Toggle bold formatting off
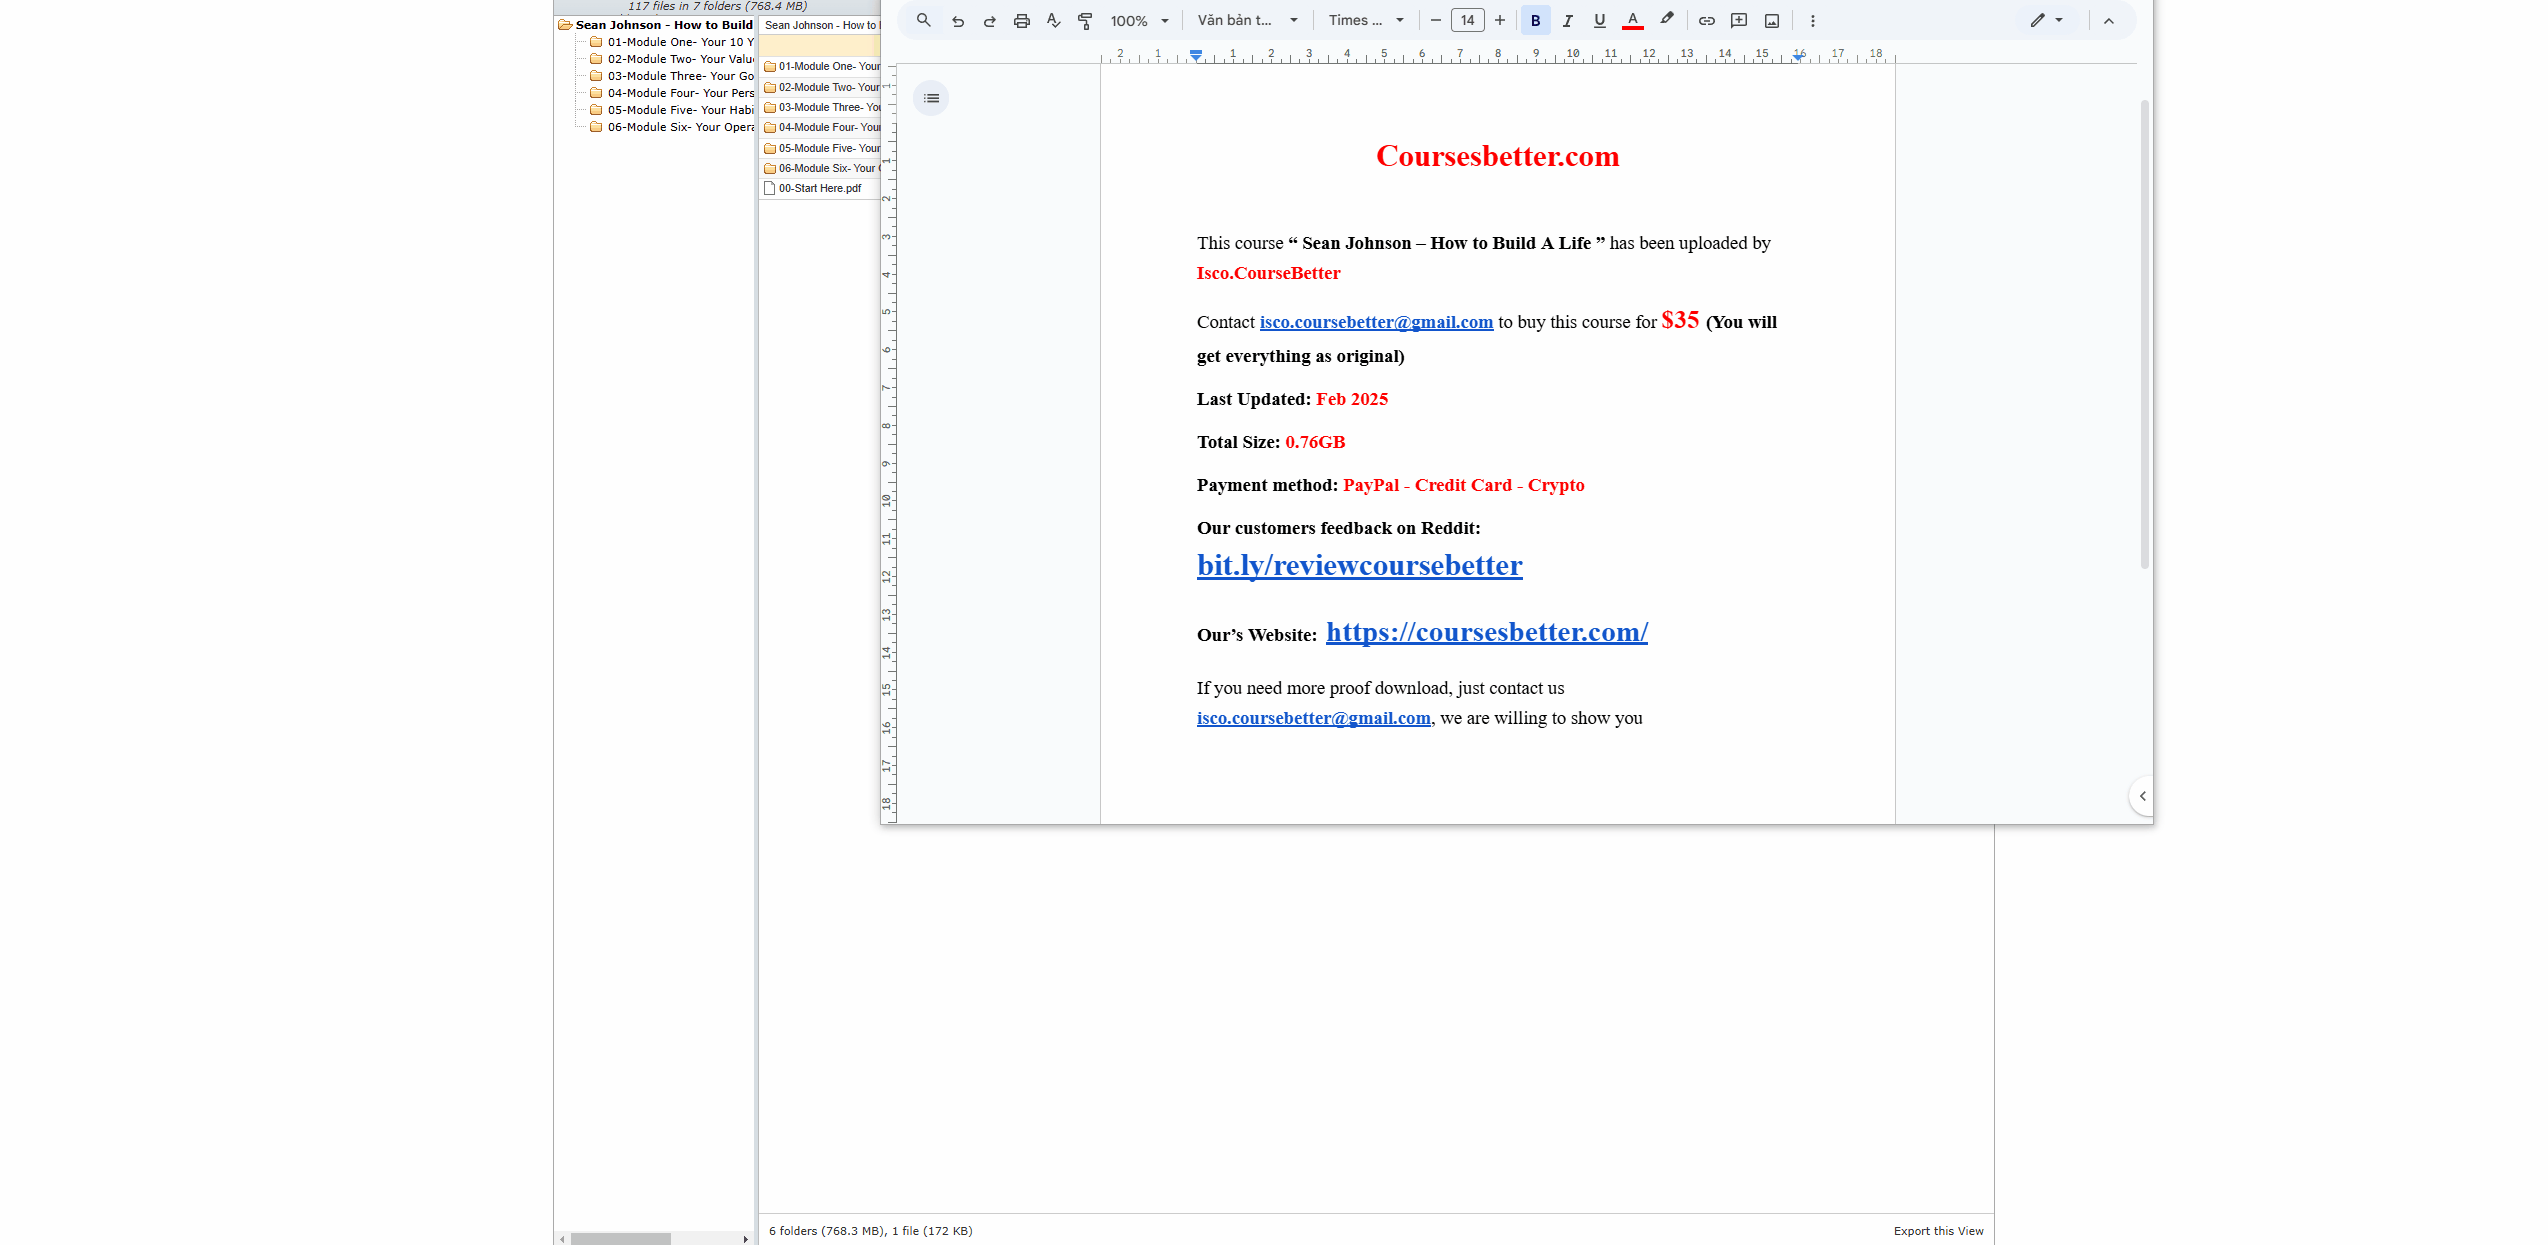This screenshot has height=1245, width=2548. (x=1535, y=20)
